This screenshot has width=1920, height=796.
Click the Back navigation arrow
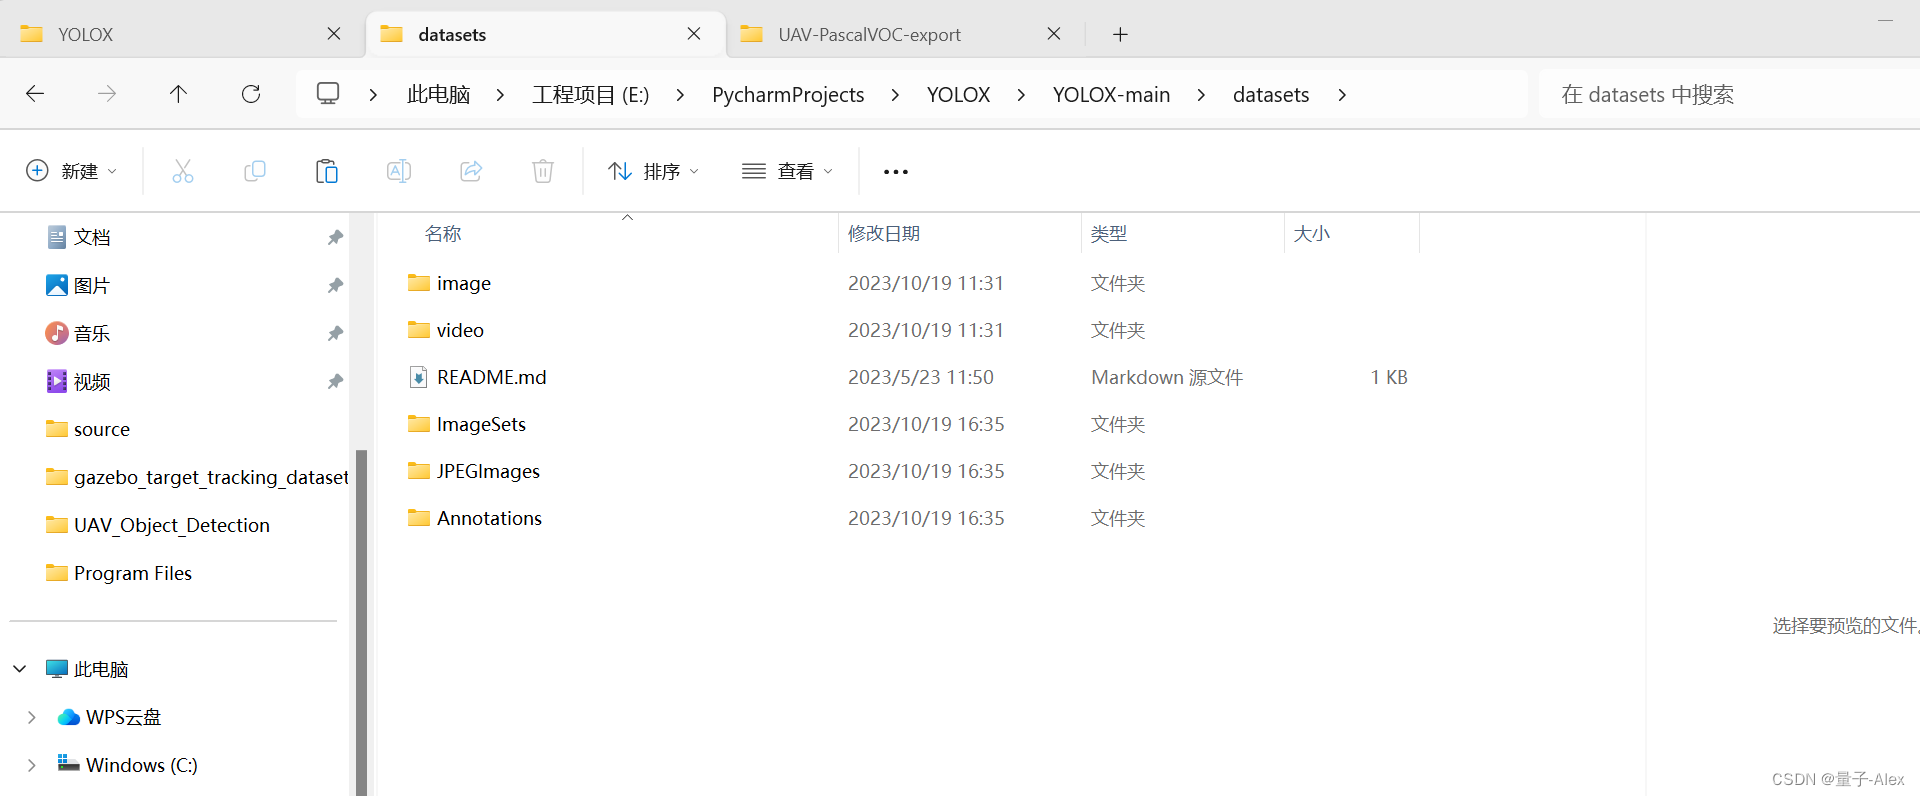pos(35,94)
